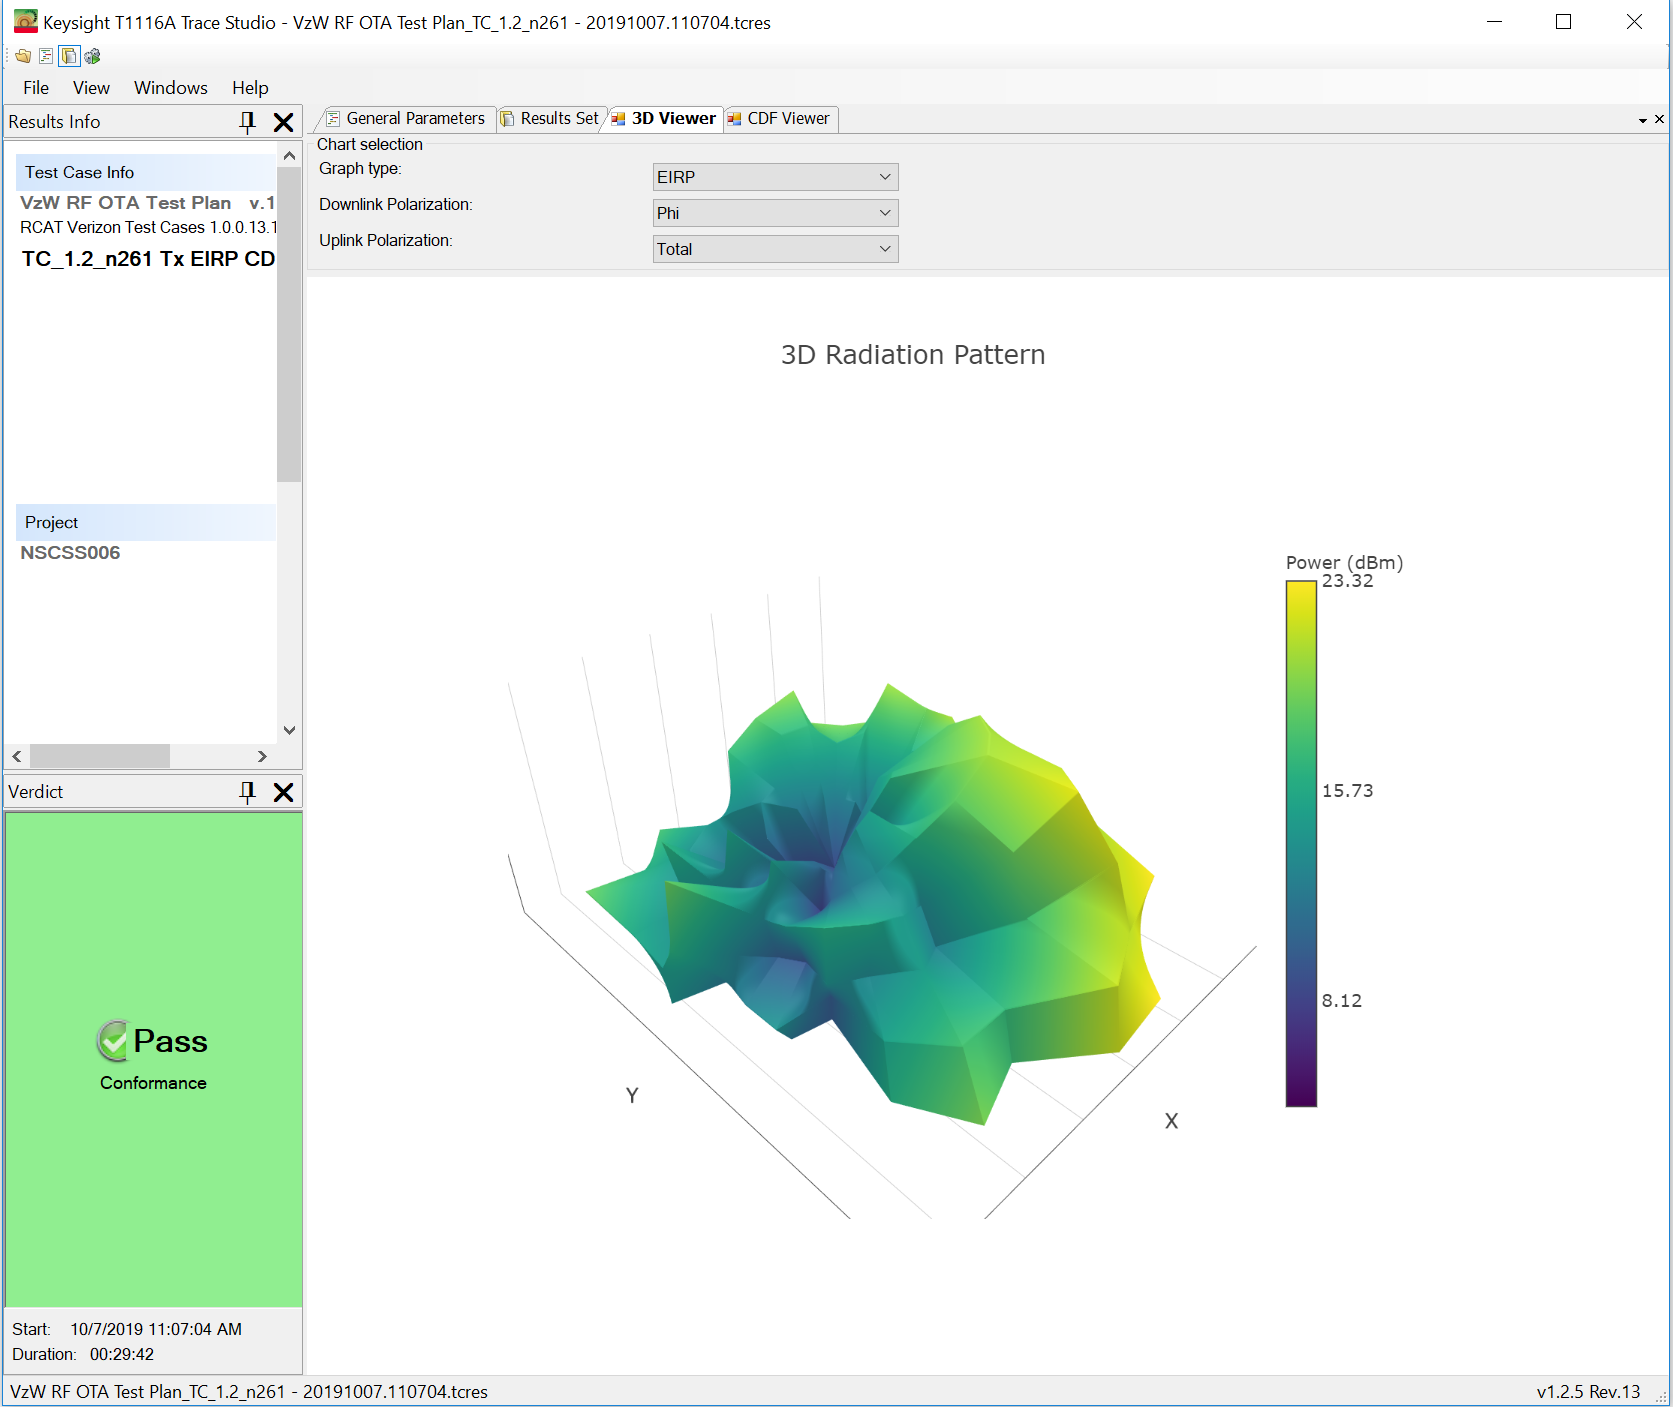Screen dimensions: 1673x1407
Task: Click the Keysight app icon in title bar
Action: click(x=25, y=22)
